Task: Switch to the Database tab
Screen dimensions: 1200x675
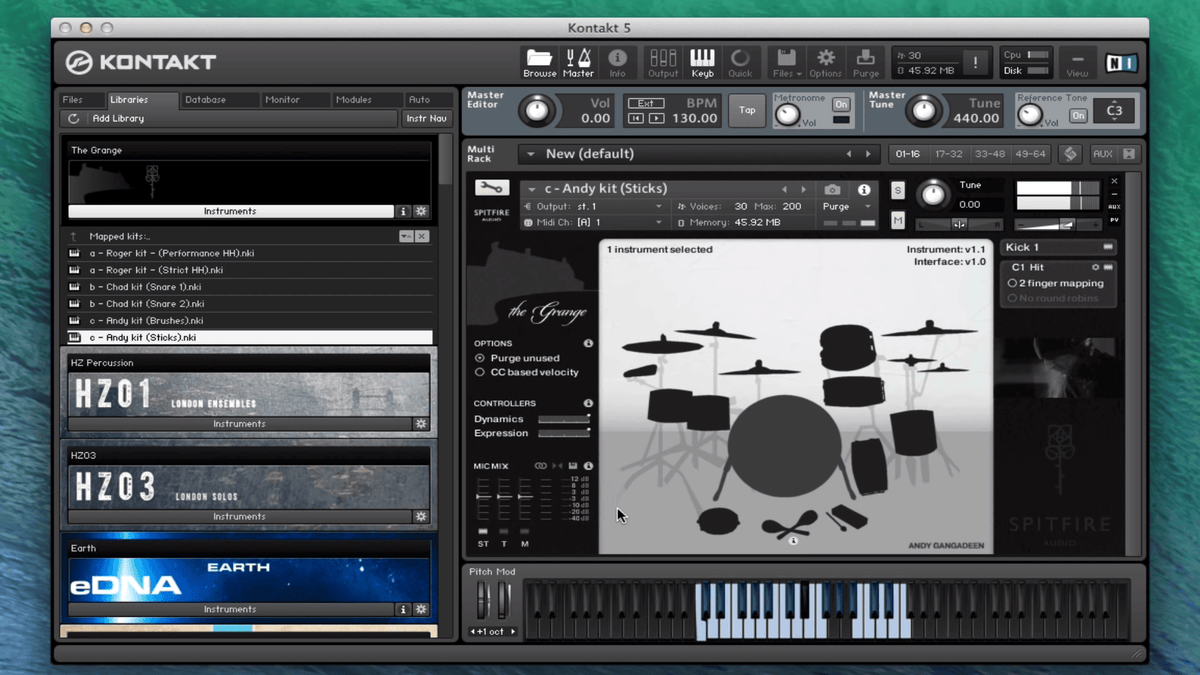Action: click(x=205, y=100)
